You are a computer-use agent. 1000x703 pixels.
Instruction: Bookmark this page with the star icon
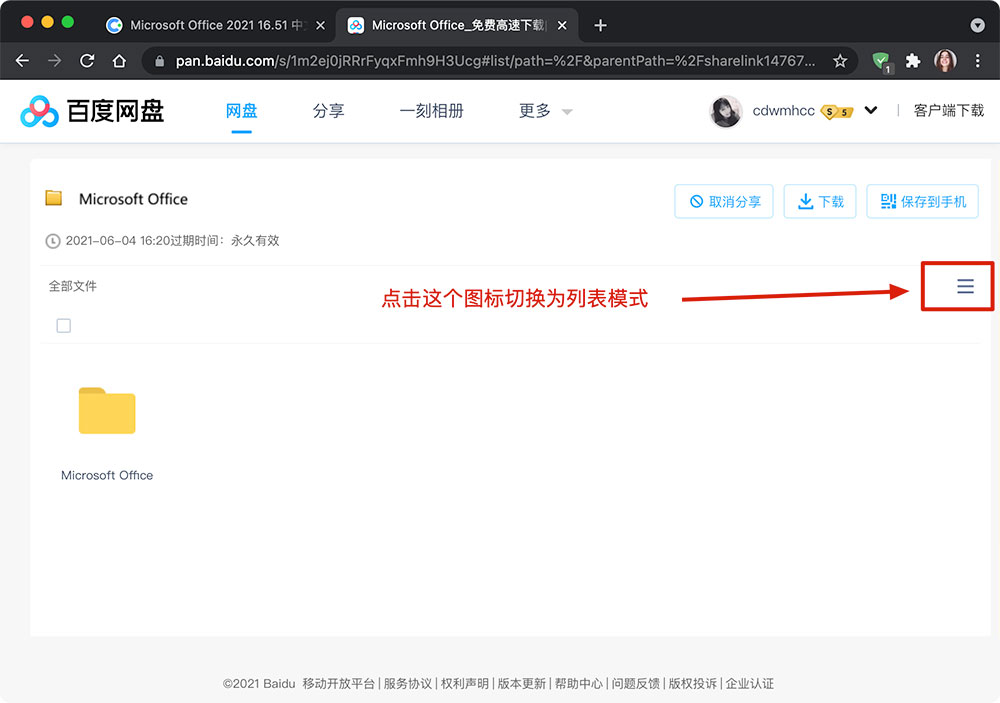840,61
